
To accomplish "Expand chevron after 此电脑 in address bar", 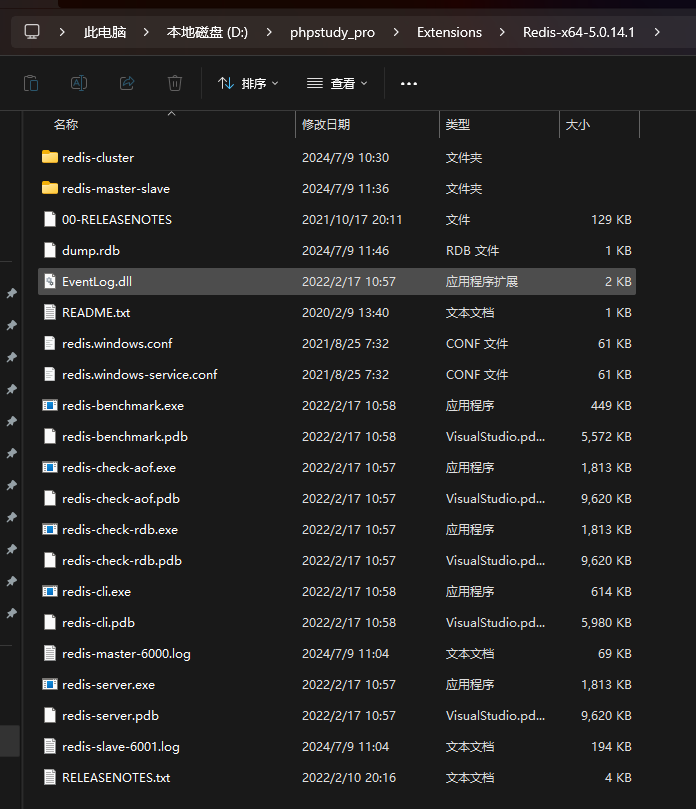I will click(146, 32).
